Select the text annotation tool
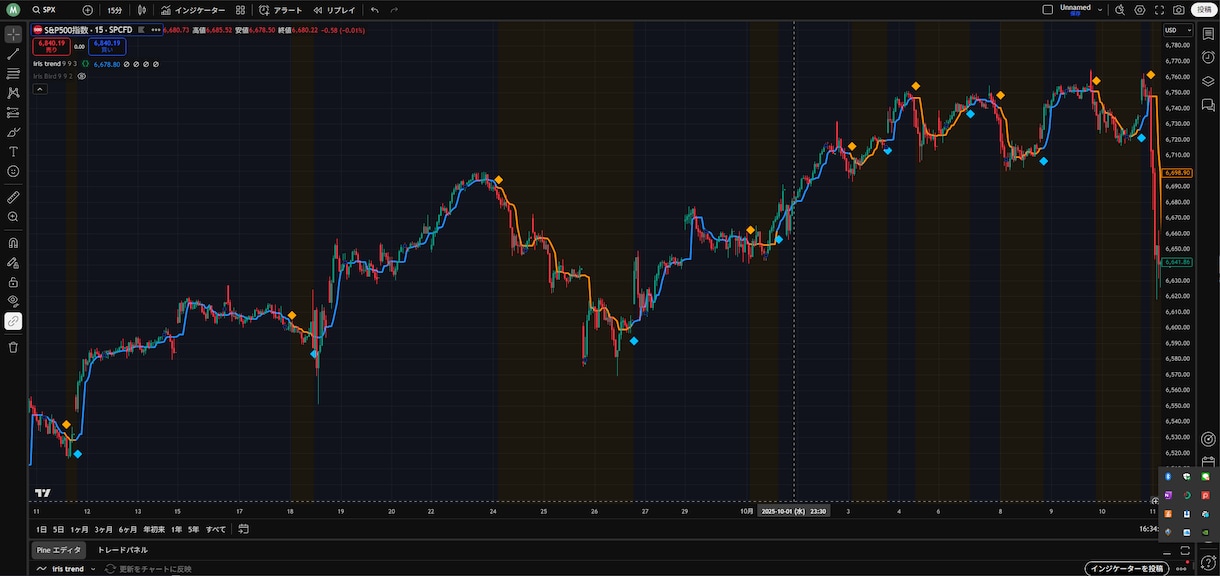 [x=13, y=152]
